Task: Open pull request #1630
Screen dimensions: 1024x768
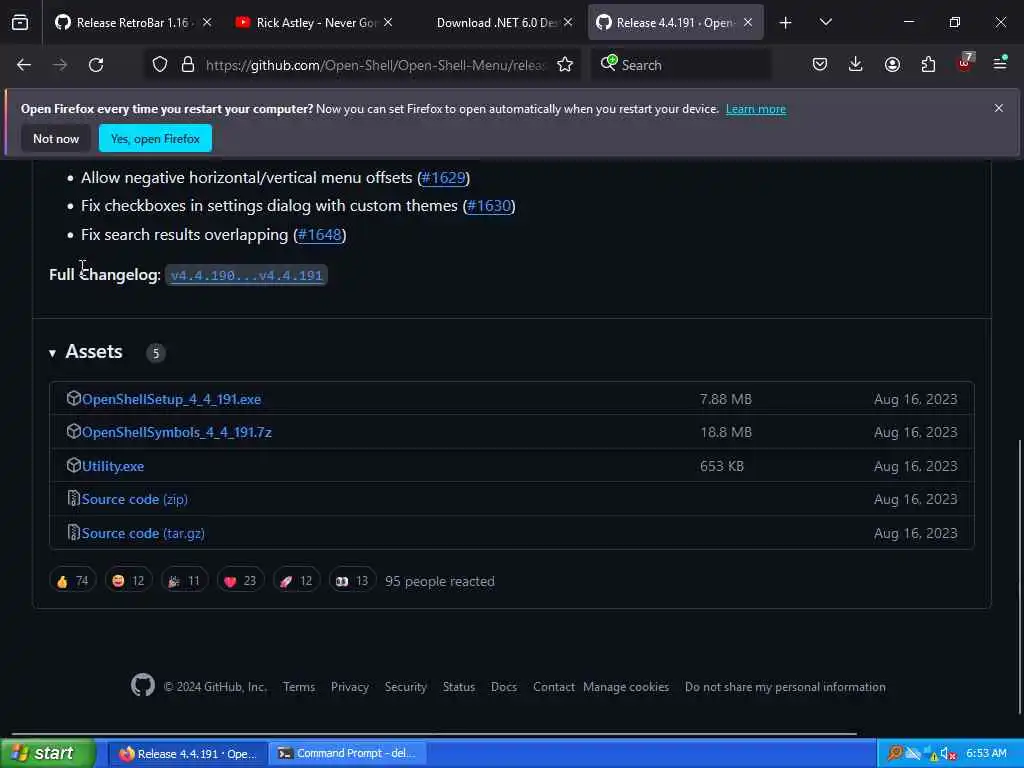Action: pyautogui.click(x=489, y=206)
